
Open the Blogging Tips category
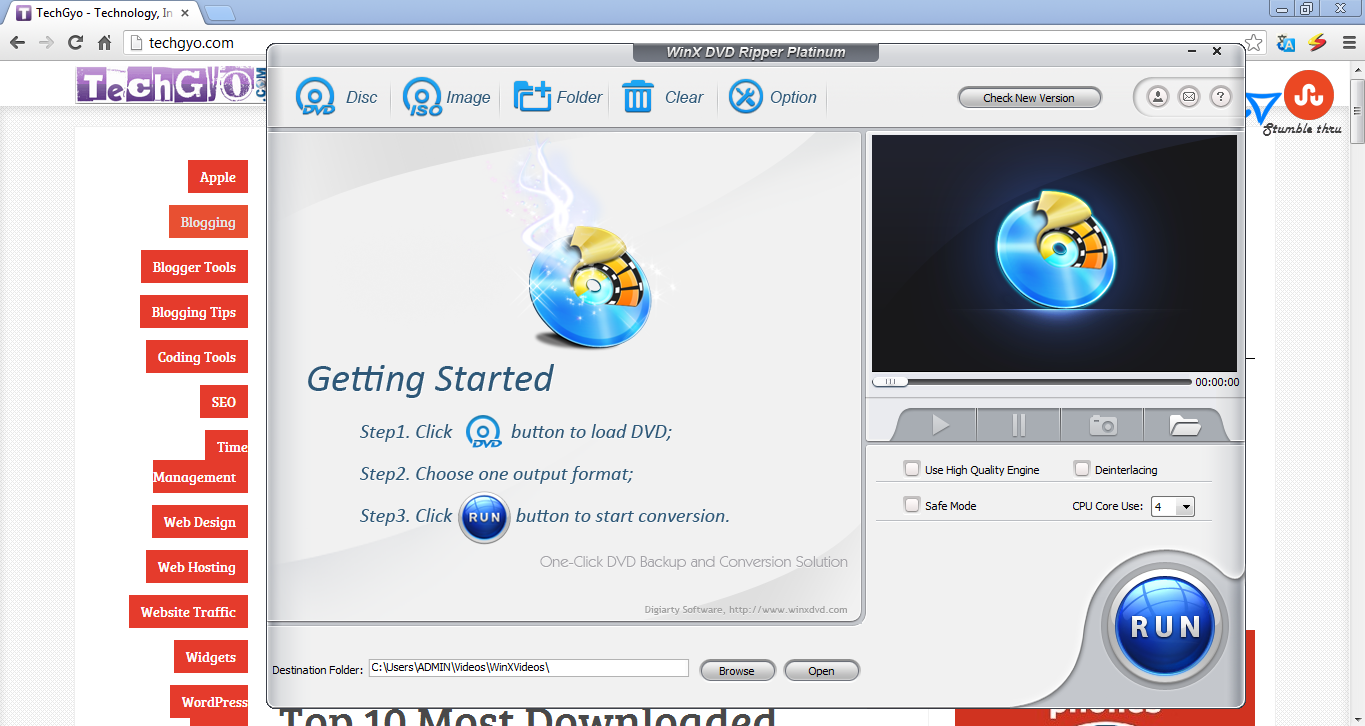point(194,312)
